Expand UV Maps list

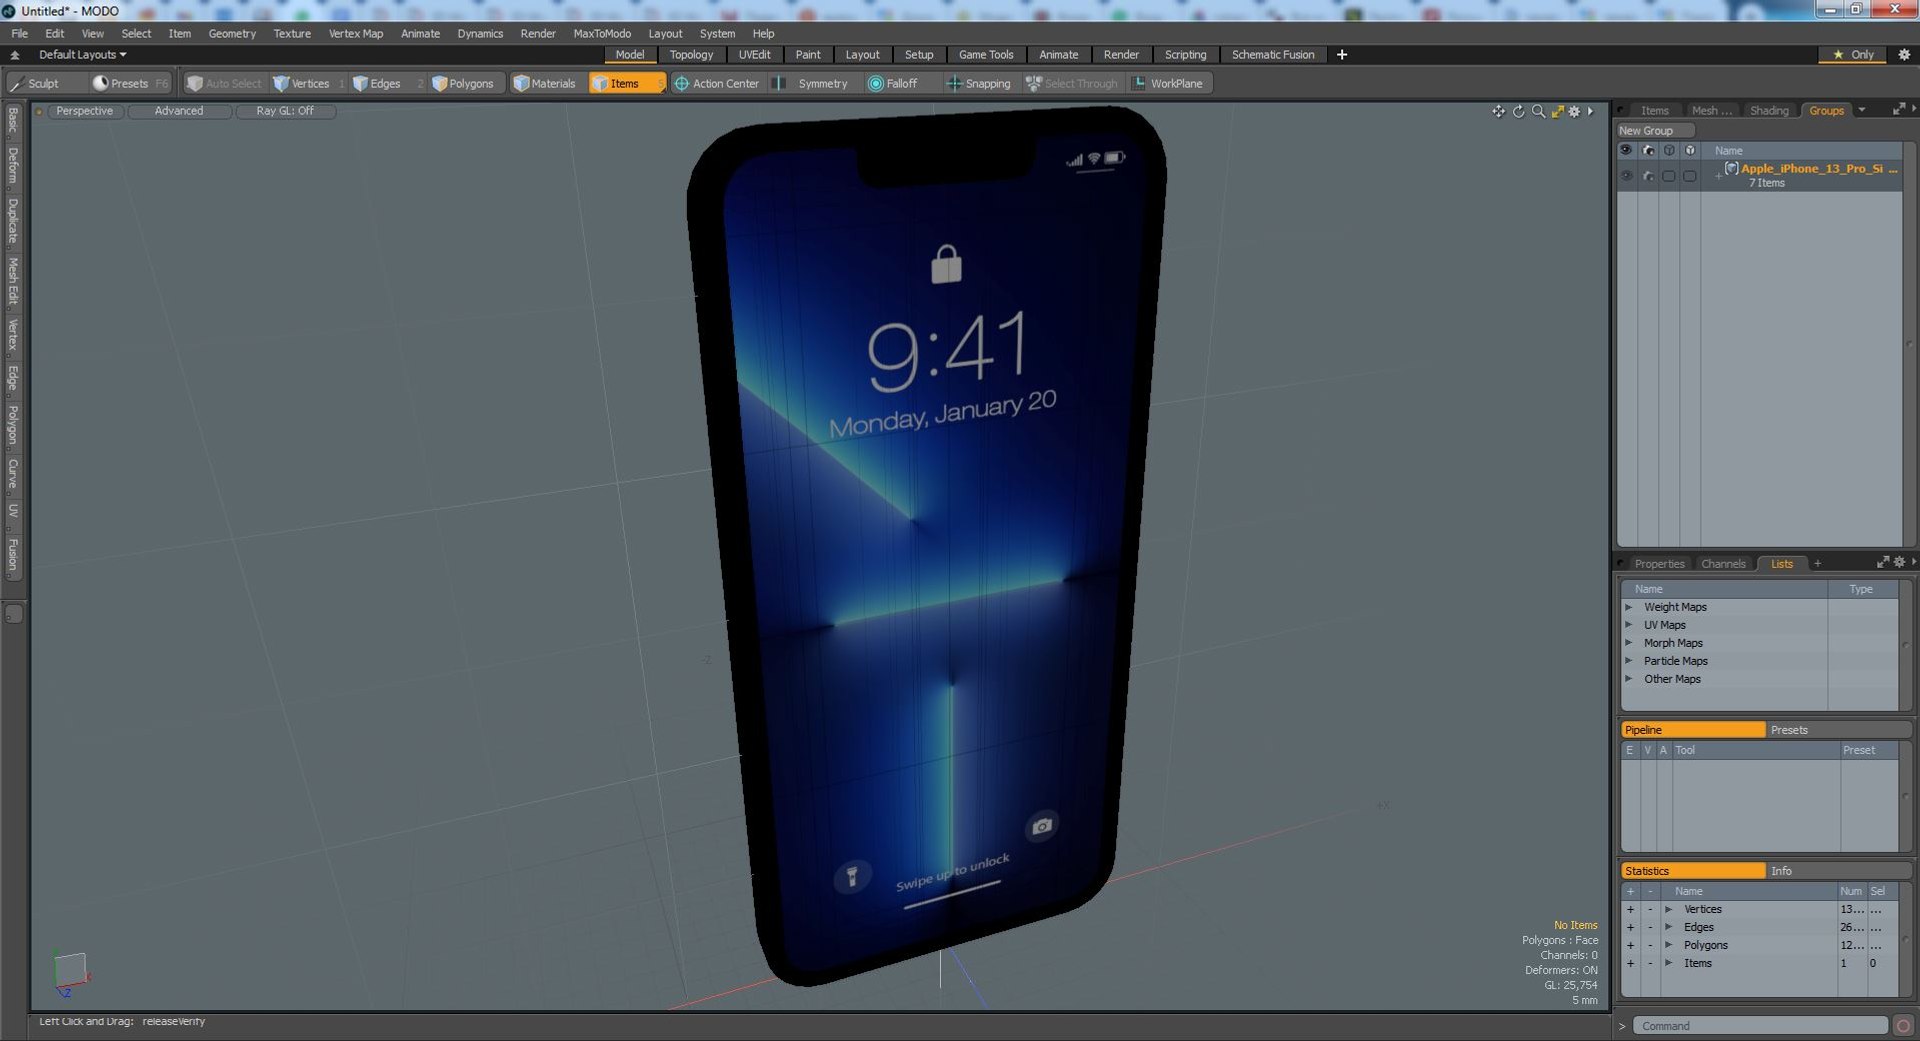[x=1629, y=625]
